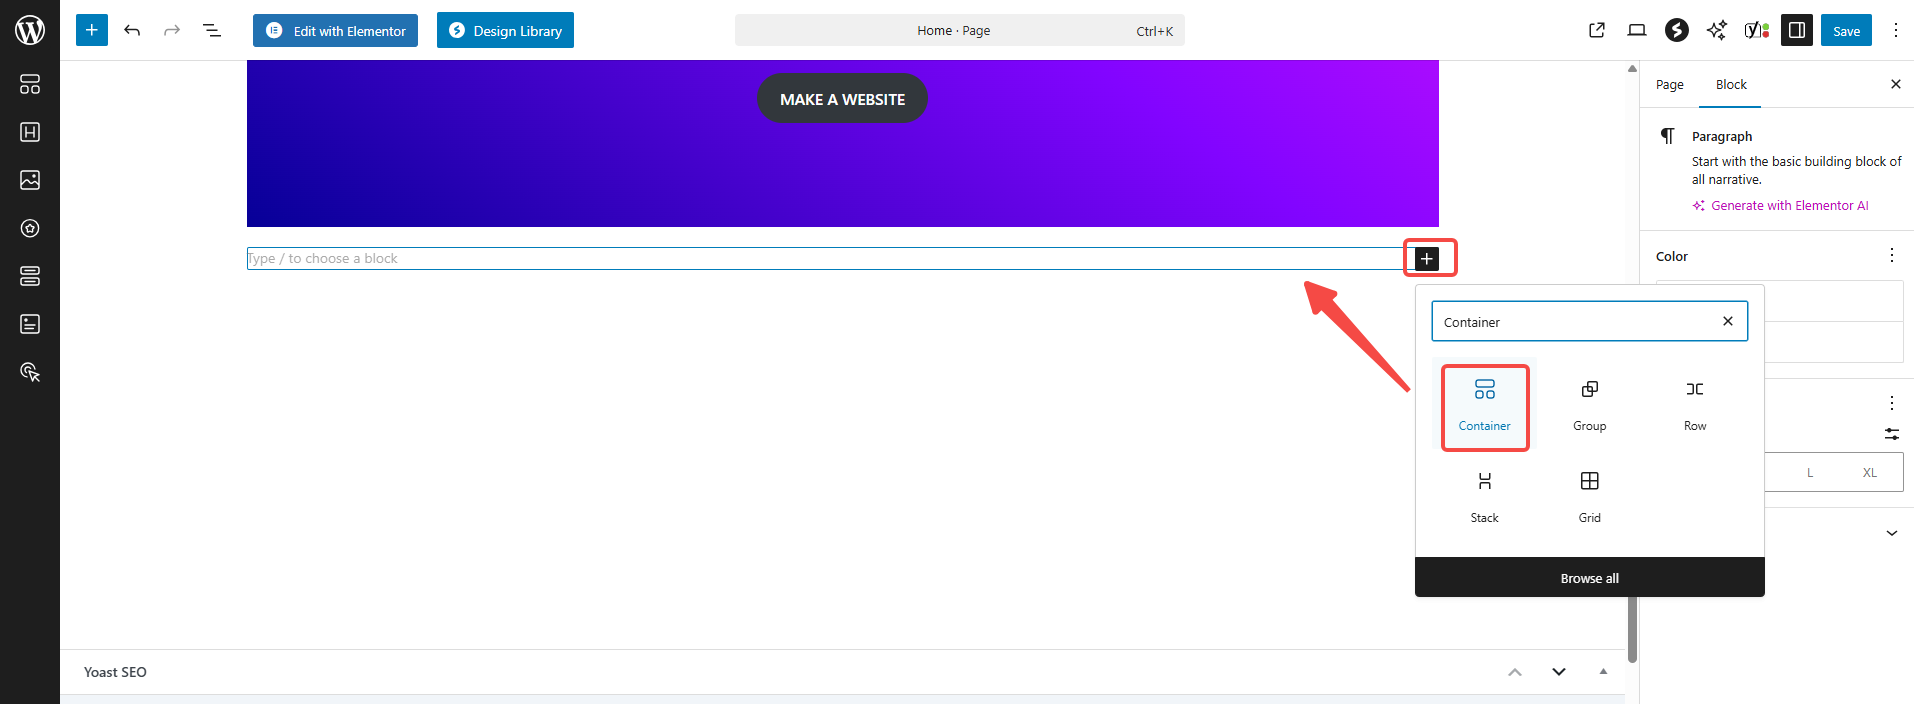This screenshot has height=704, width=1914.
Task: Click the WordPress logo icon
Action: 30,30
